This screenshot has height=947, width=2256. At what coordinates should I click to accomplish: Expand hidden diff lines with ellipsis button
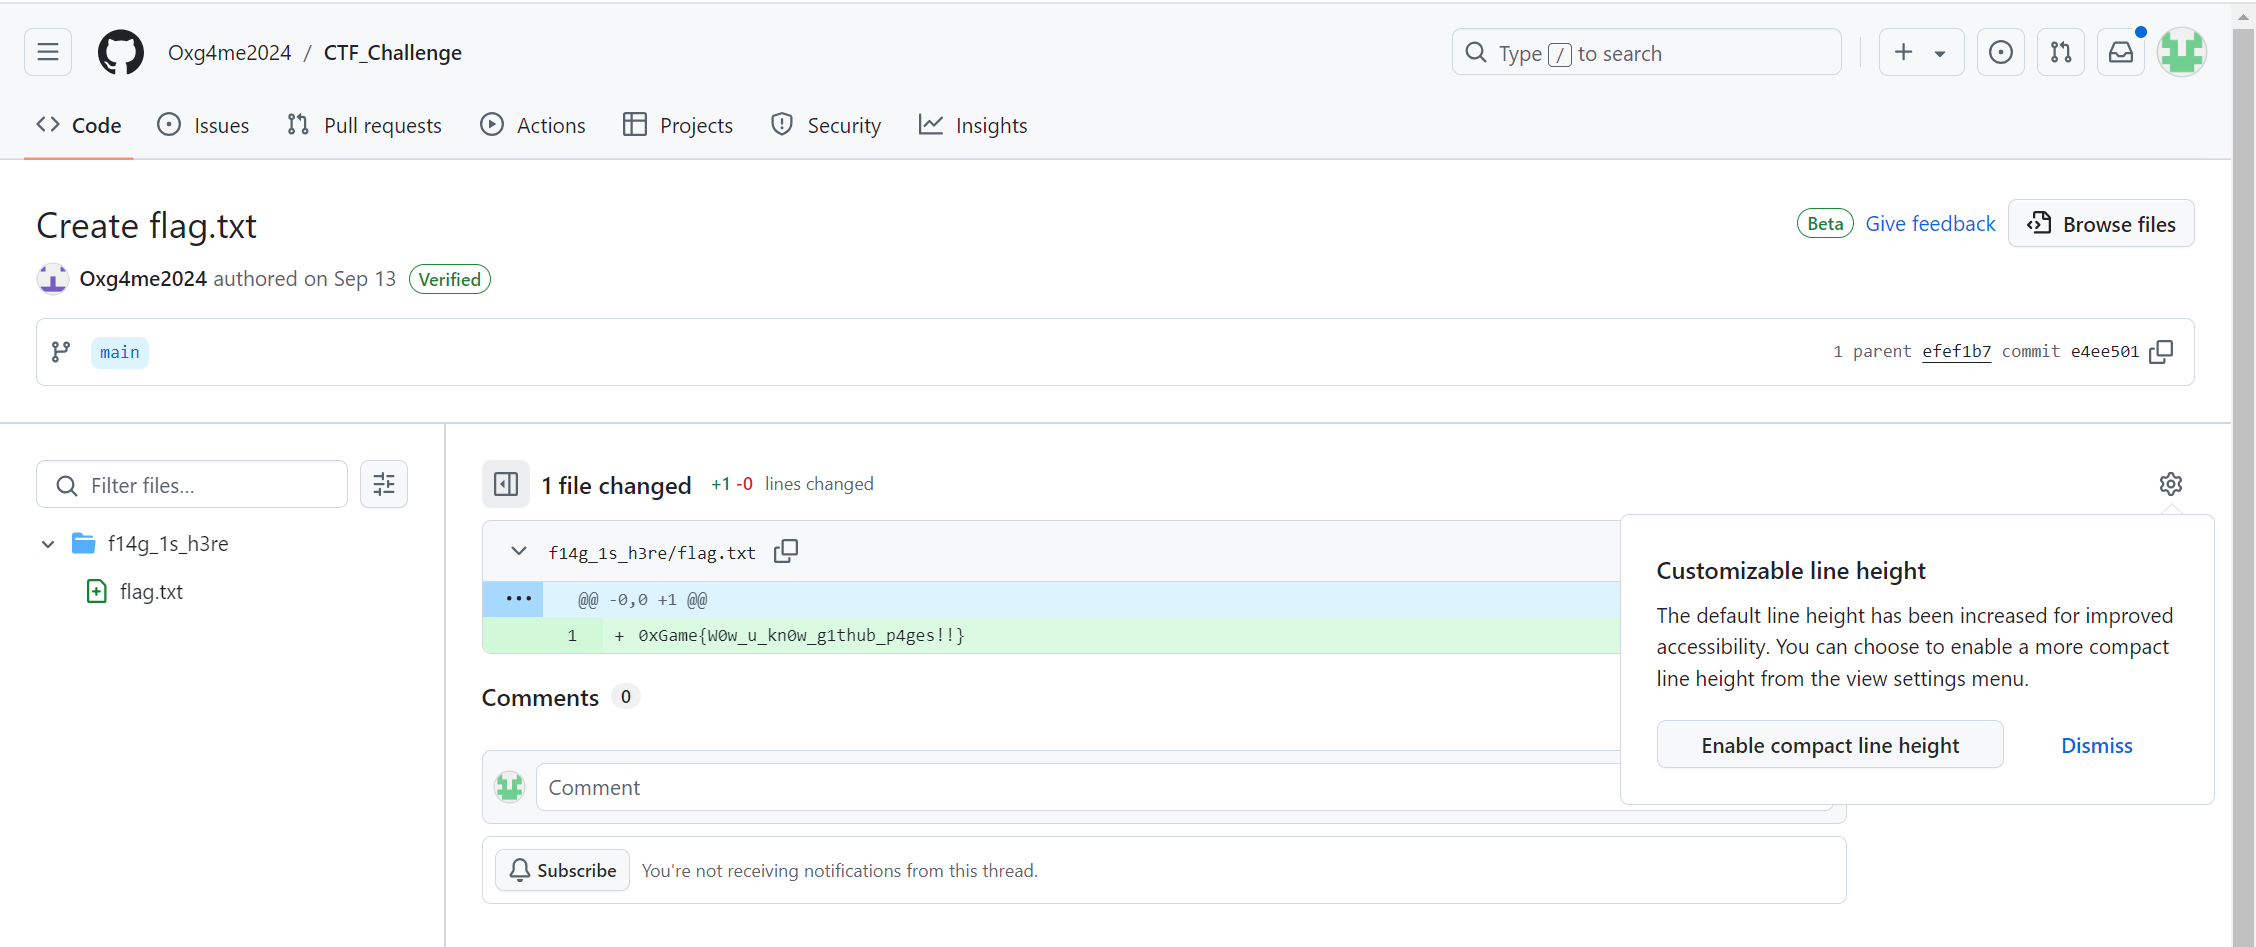pos(518,599)
